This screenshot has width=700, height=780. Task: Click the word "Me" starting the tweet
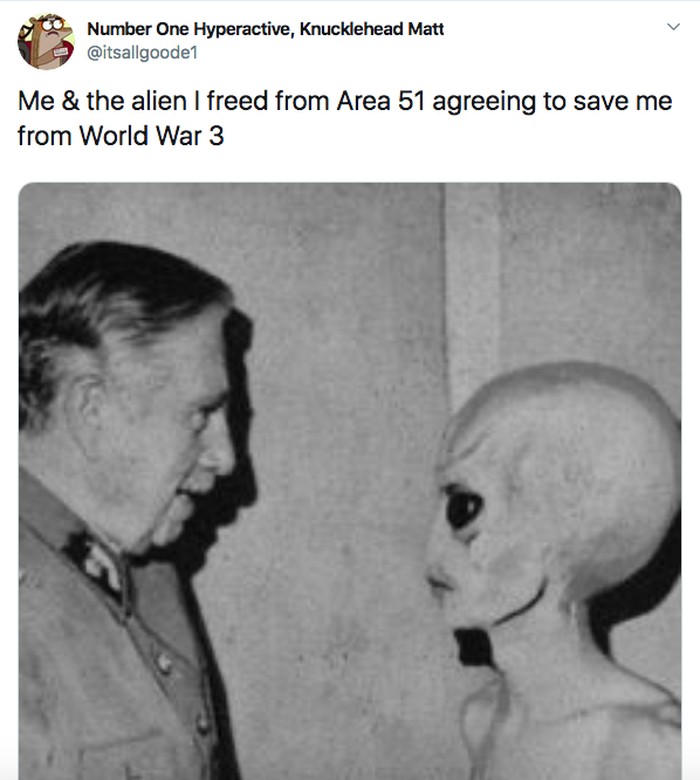point(36,101)
